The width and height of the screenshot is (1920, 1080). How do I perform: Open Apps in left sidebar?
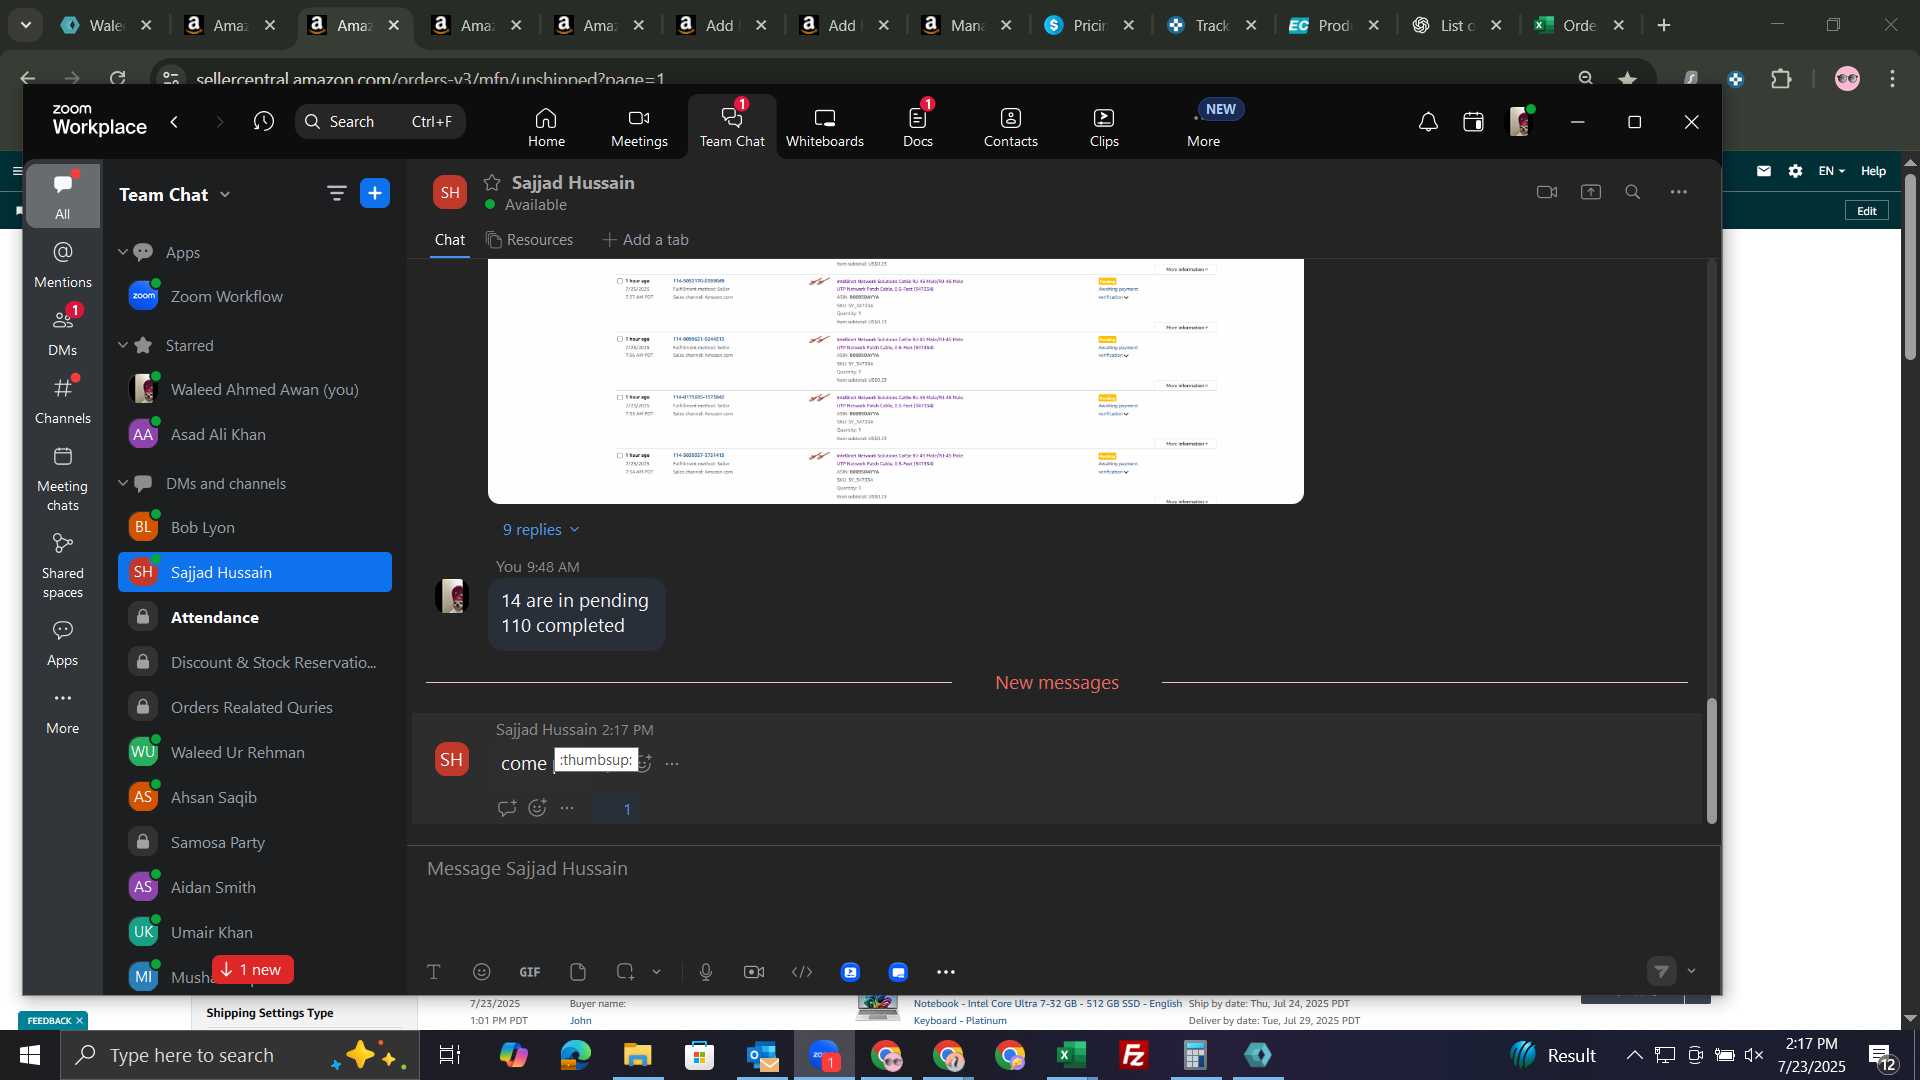[62, 644]
